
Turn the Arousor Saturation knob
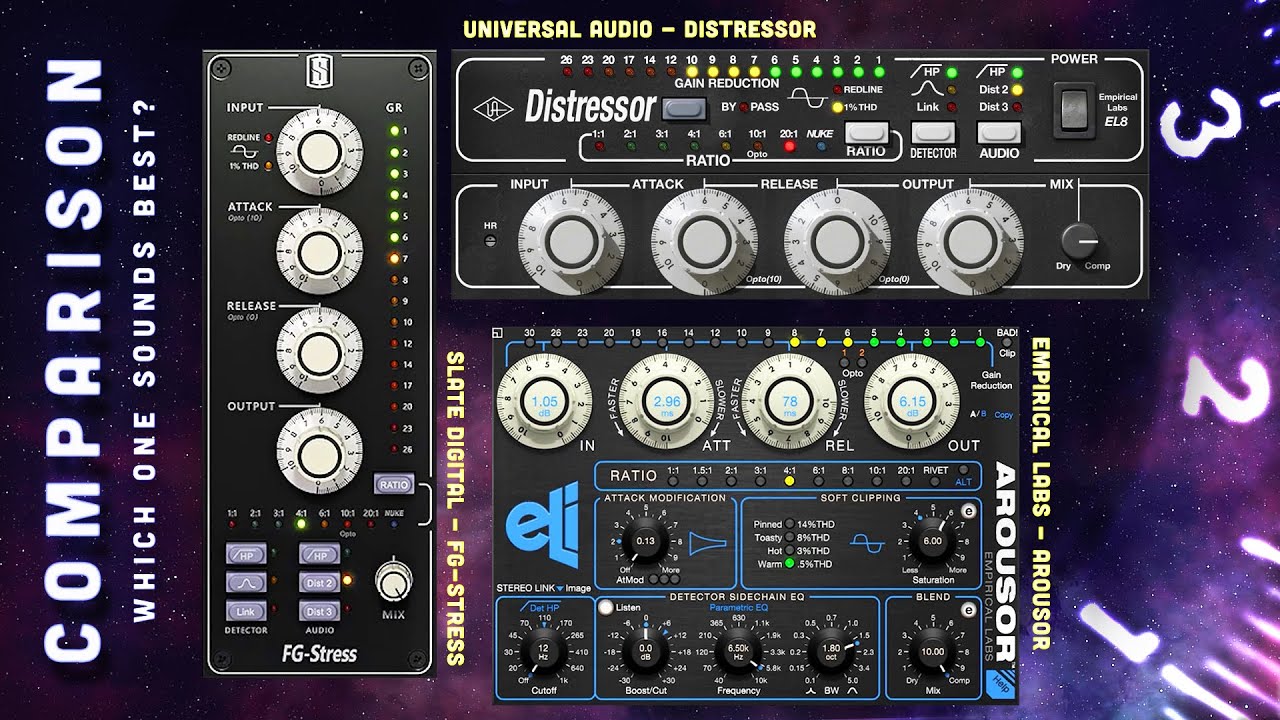pos(932,540)
